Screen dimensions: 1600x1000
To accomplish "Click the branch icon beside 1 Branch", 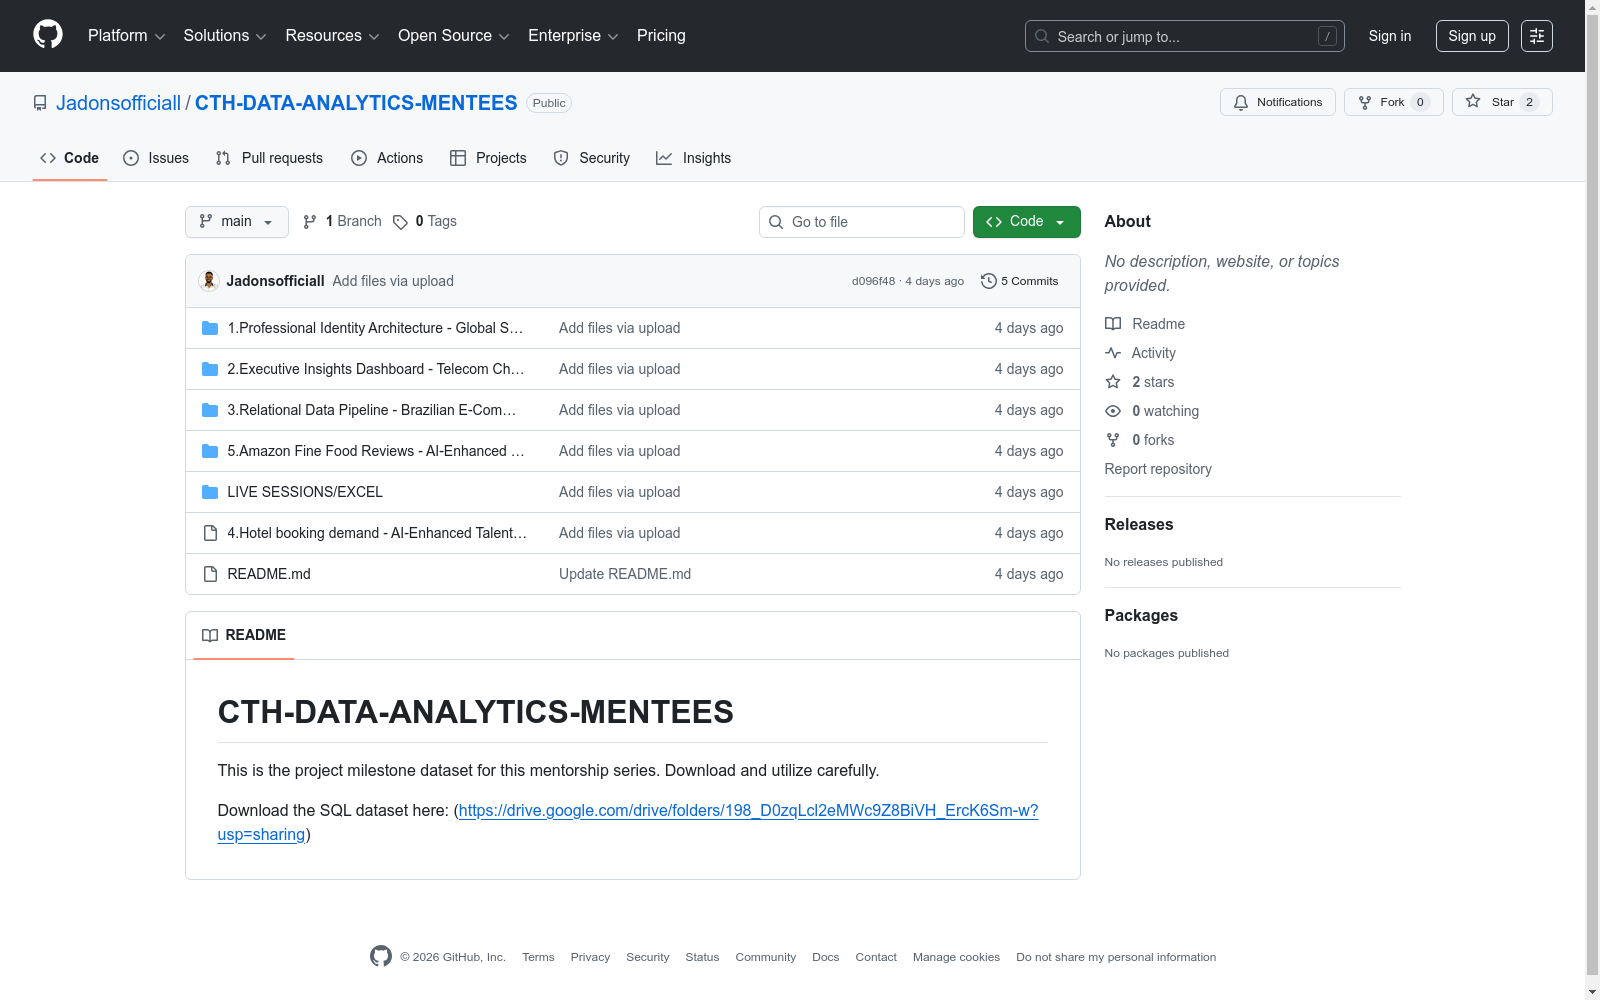I will [x=310, y=222].
